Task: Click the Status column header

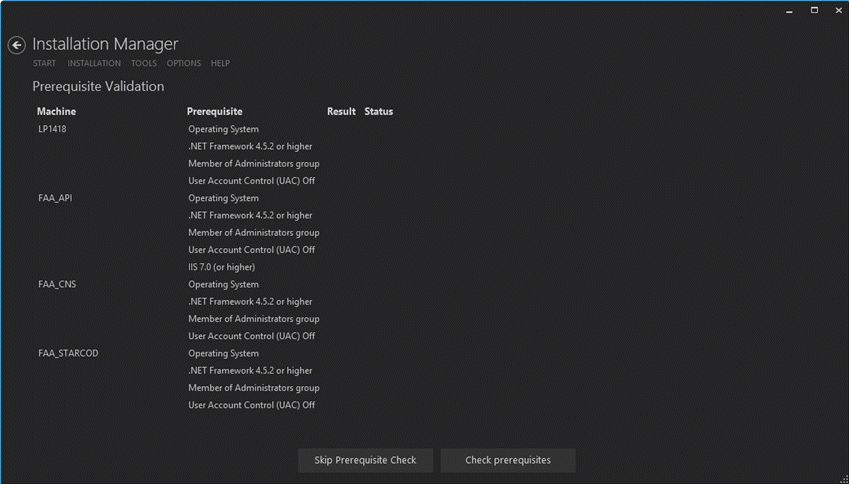Action: (379, 111)
